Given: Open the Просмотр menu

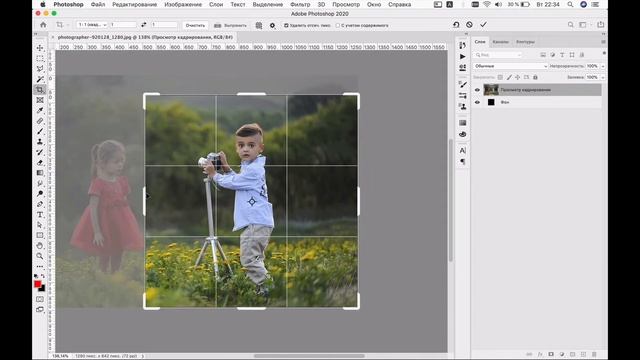Looking at the screenshot, I should pyautogui.click(x=346, y=4).
